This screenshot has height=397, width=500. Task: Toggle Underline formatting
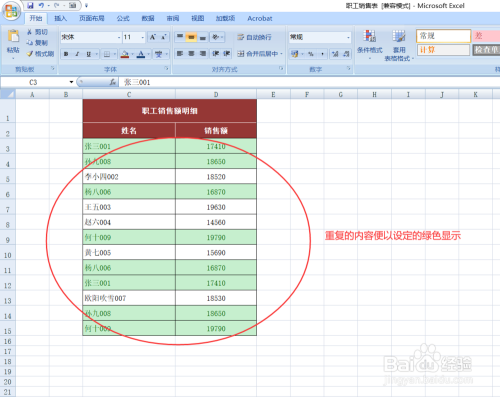pos(88,54)
